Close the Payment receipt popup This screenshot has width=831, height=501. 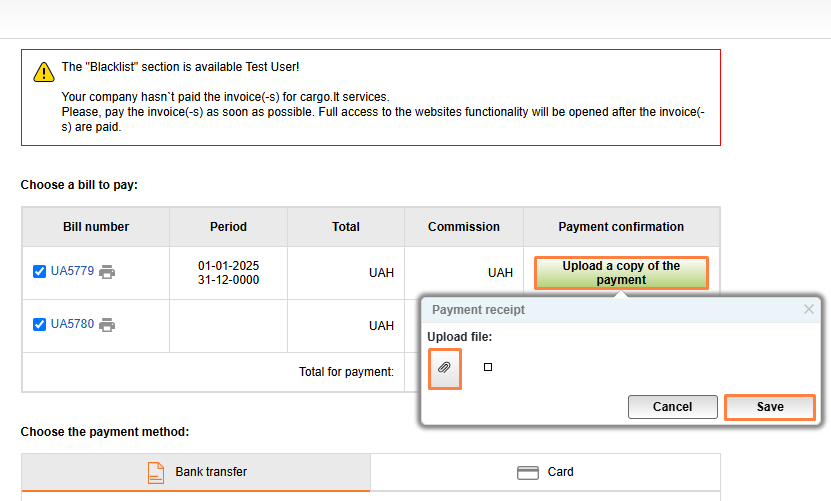[x=809, y=310]
